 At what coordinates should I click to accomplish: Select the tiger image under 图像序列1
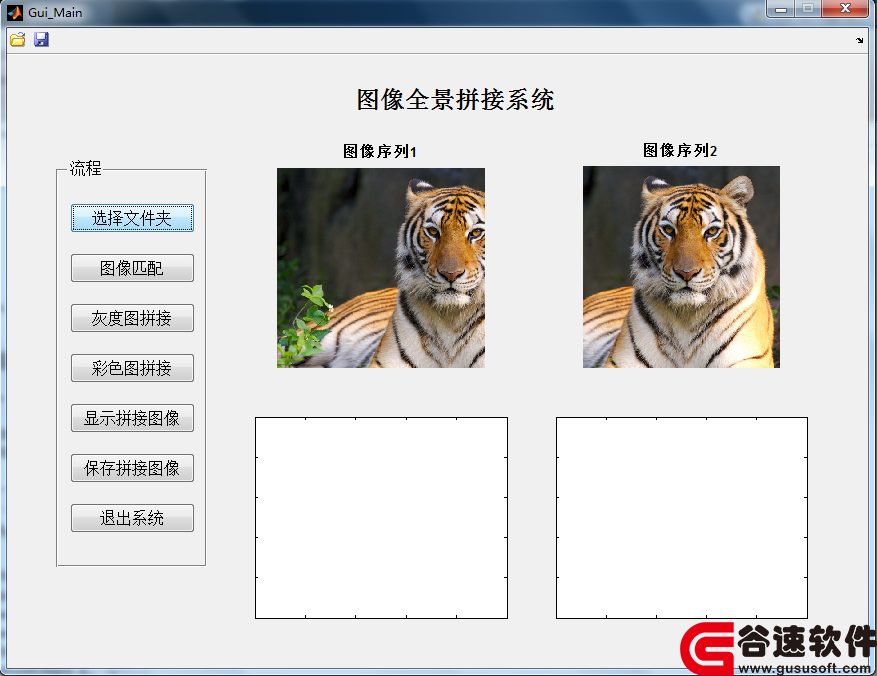381,268
